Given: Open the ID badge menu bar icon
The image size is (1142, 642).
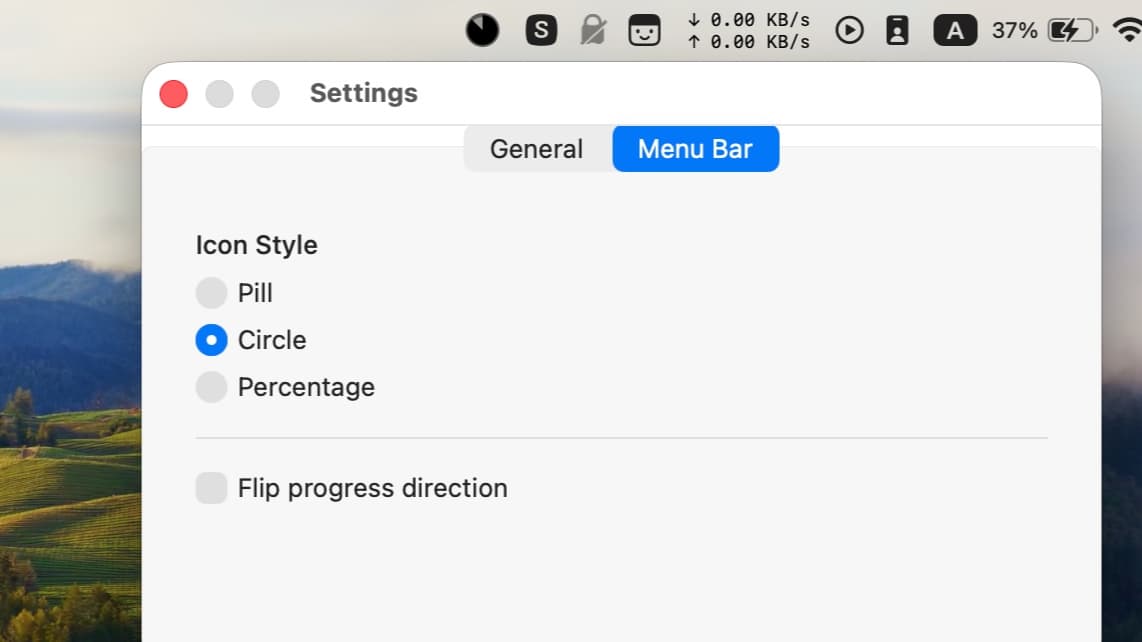Looking at the screenshot, I should 897,30.
